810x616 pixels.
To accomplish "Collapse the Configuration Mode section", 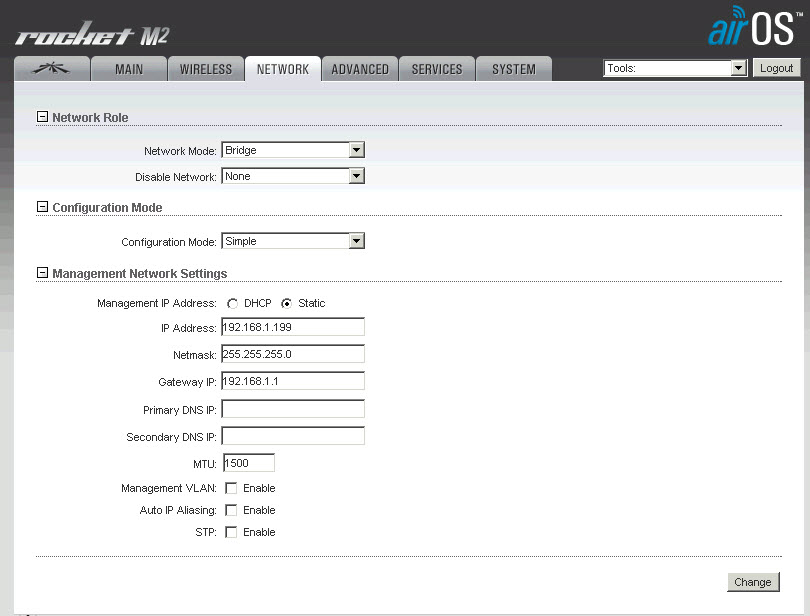I will tap(42, 207).
